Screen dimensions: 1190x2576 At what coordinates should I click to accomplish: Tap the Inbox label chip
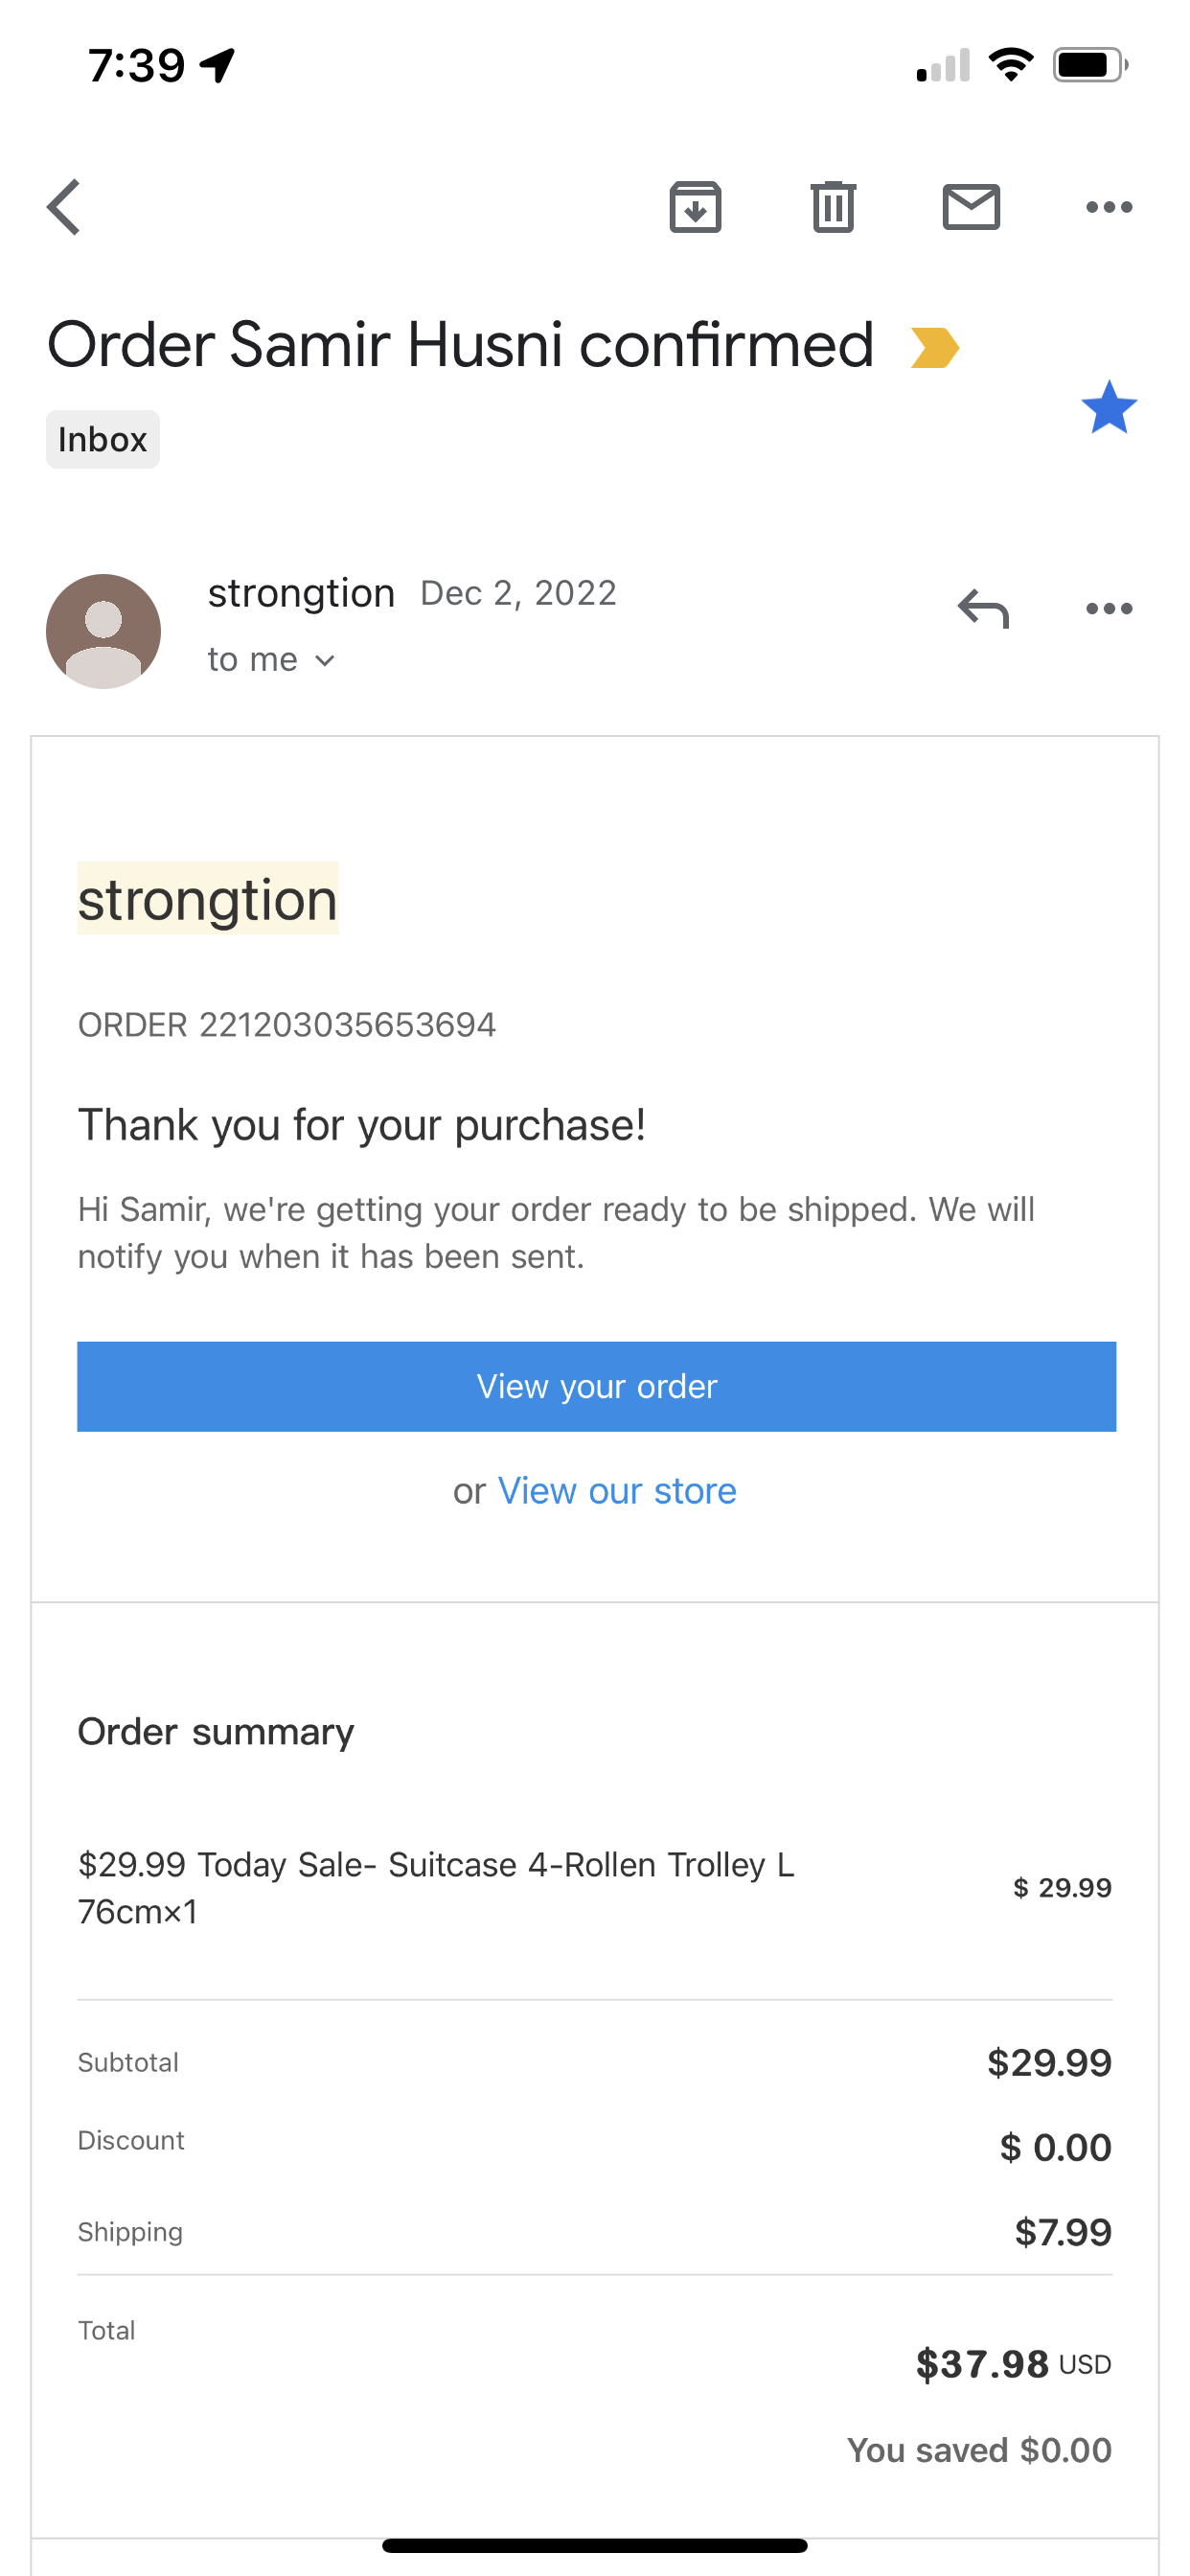coord(103,439)
